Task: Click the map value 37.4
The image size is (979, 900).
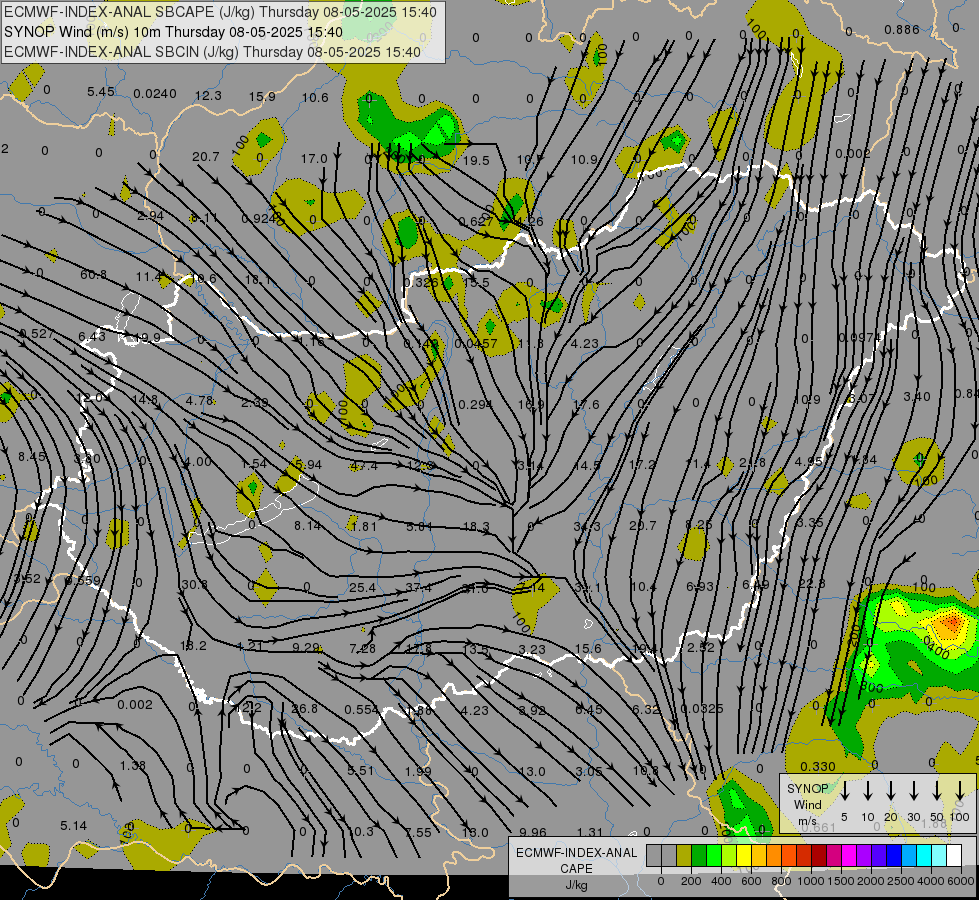Action: click(x=418, y=587)
